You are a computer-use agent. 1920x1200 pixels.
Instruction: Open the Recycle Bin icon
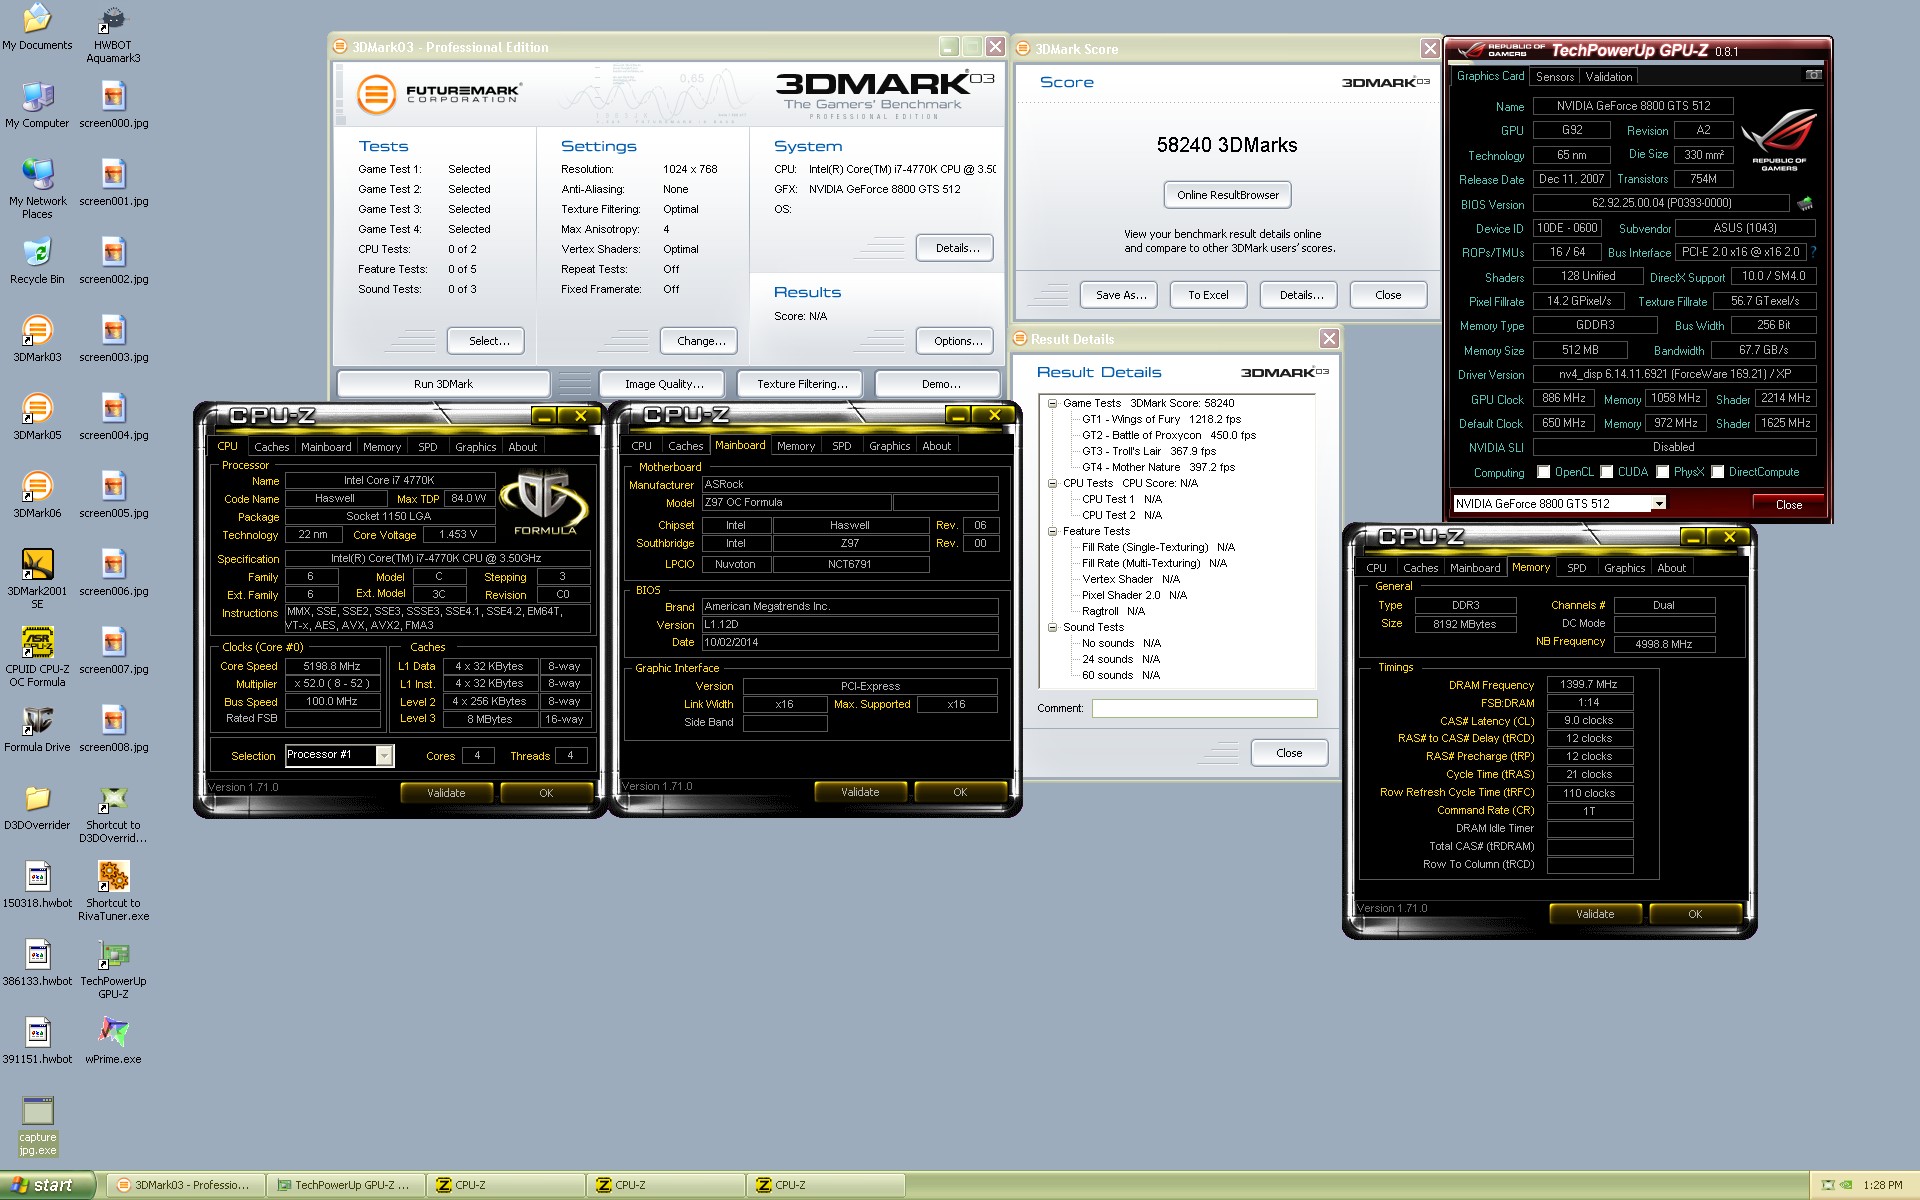(37, 261)
